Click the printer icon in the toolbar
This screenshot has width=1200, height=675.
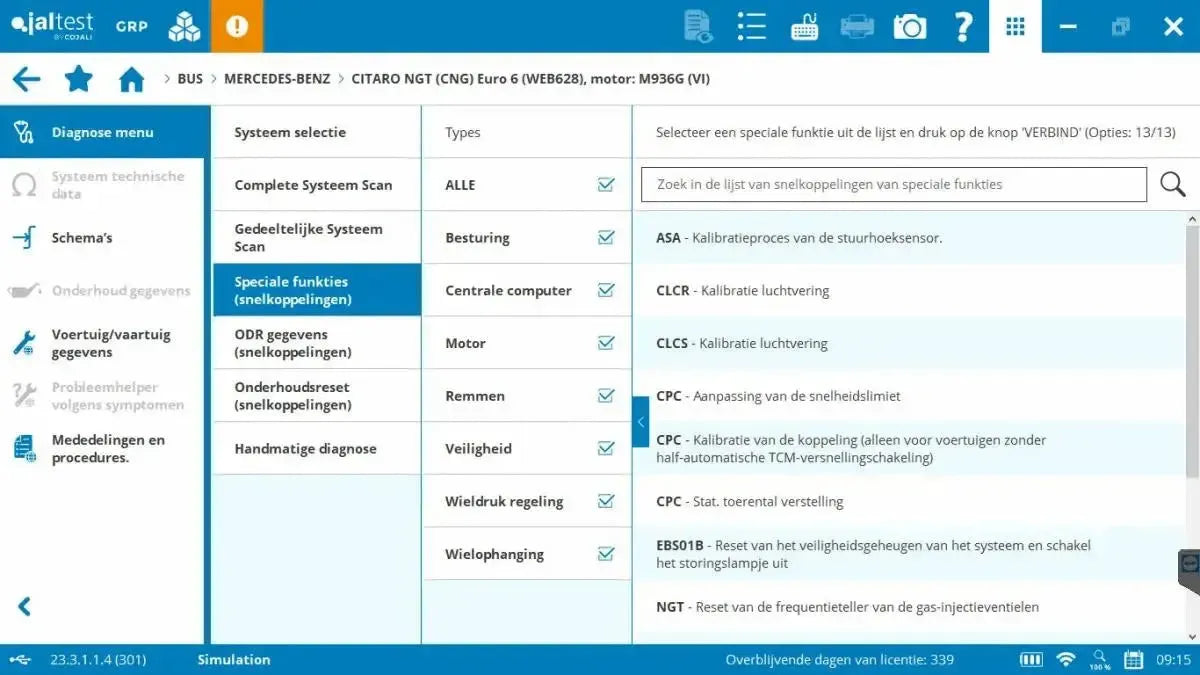pos(856,26)
